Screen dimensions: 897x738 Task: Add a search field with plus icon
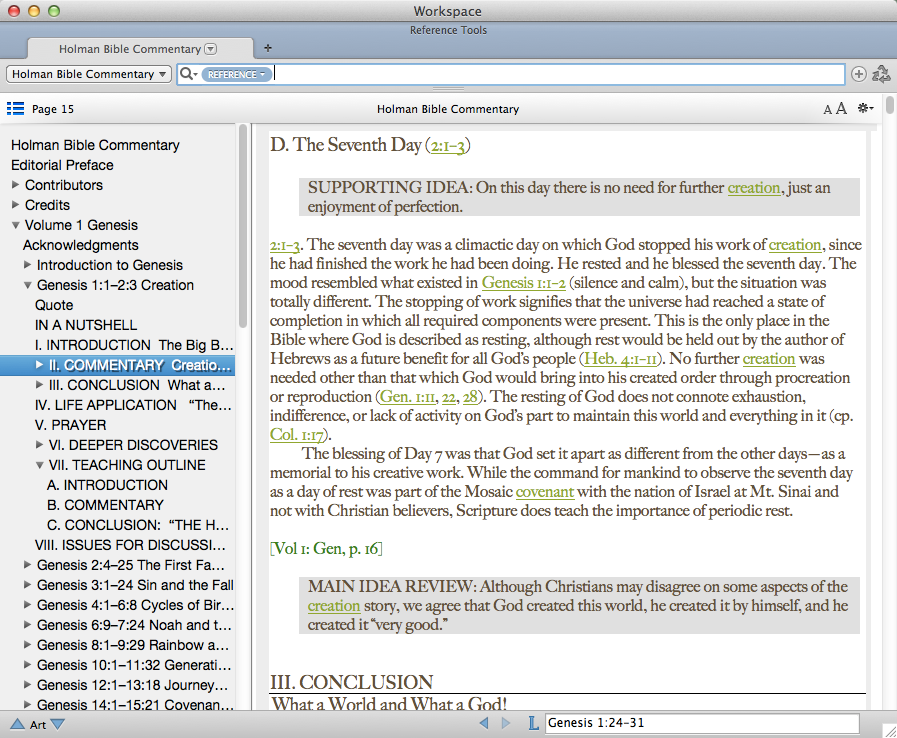click(x=858, y=74)
